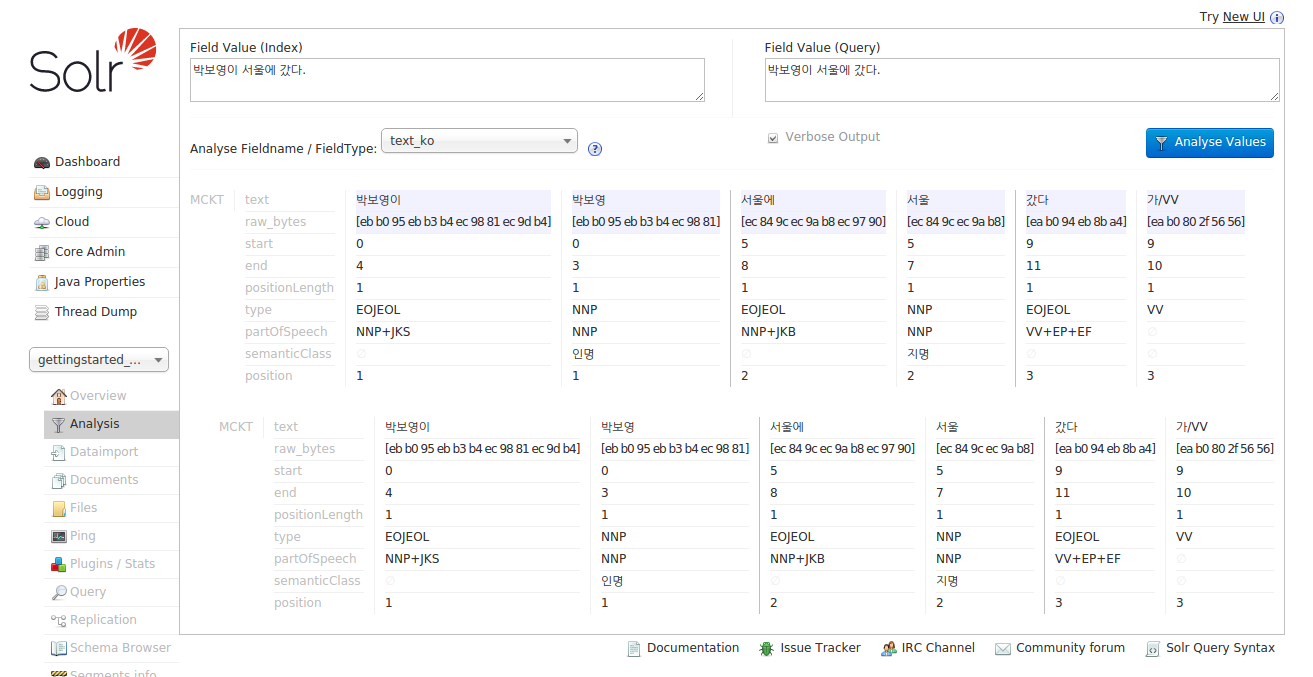Click the Logging icon in sidebar

click(42, 192)
